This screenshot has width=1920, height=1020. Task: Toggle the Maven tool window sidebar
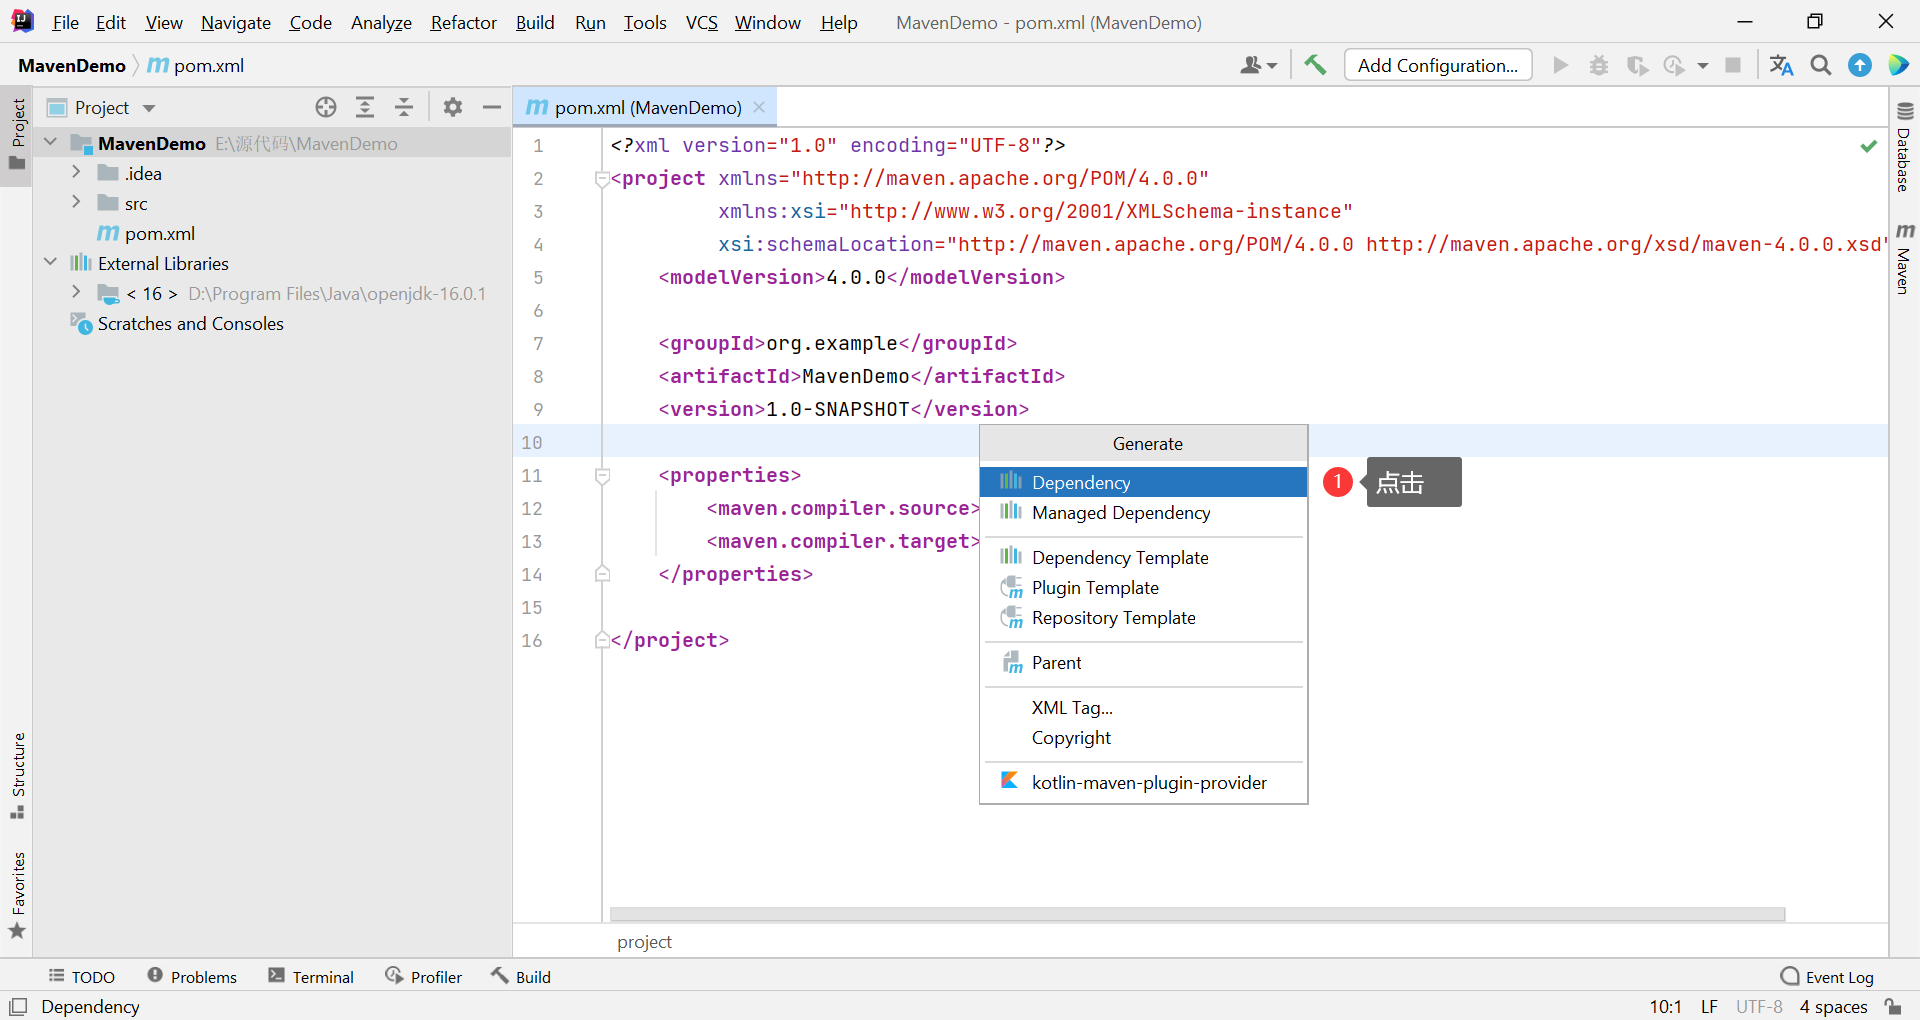(1904, 258)
